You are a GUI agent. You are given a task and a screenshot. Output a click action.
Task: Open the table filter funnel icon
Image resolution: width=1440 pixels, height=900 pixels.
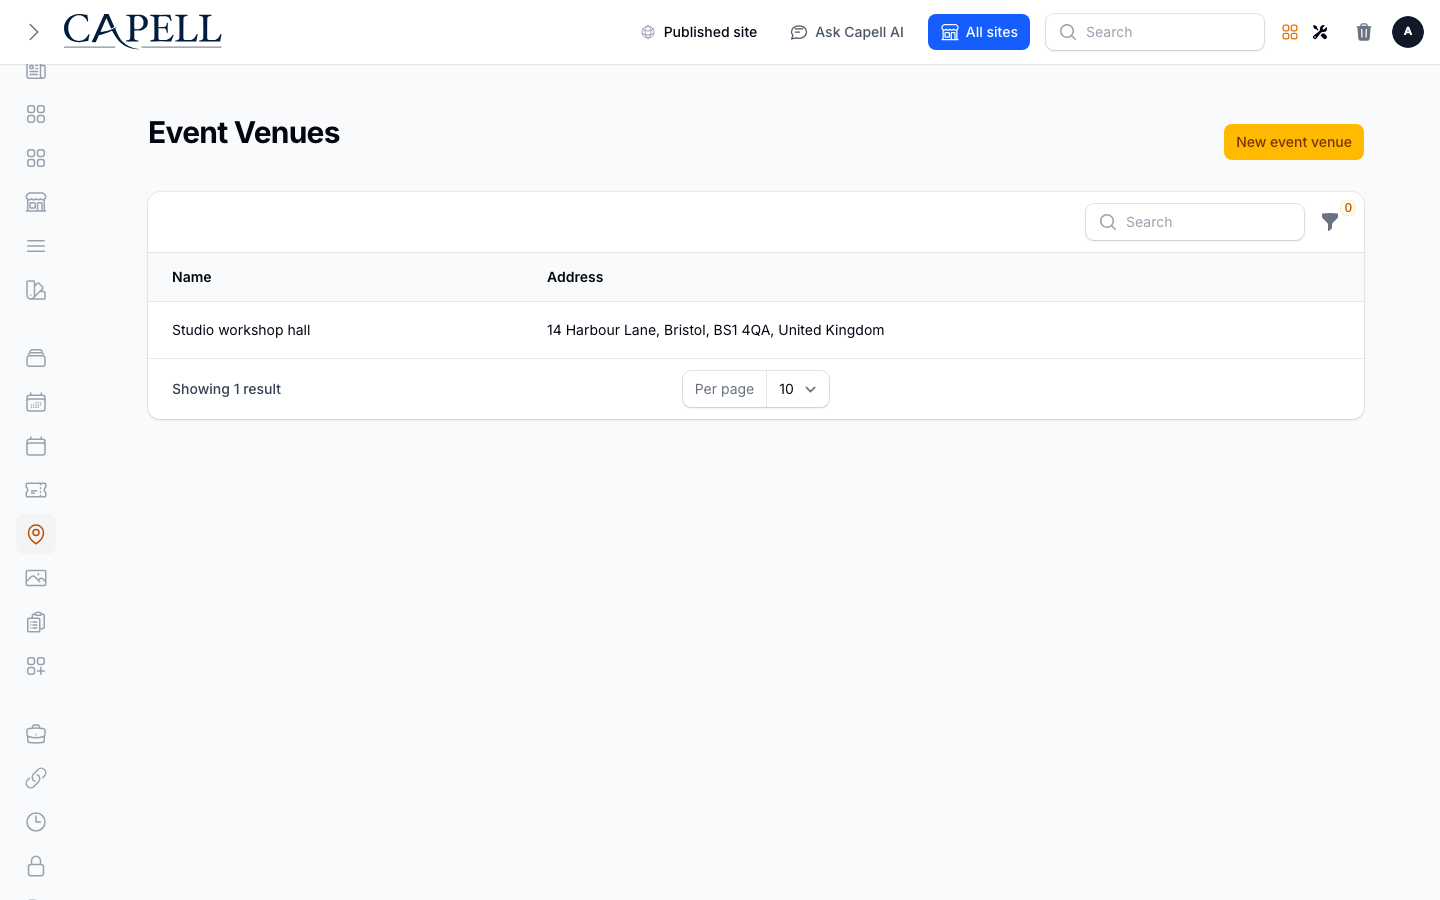pyautogui.click(x=1330, y=222)
